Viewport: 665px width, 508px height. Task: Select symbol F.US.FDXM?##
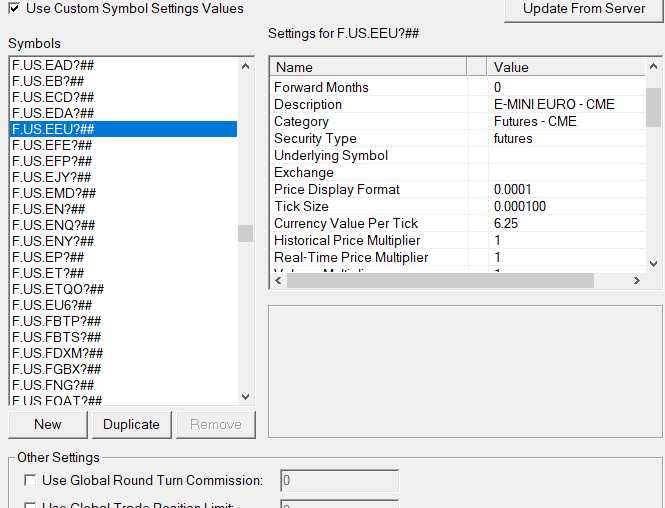pyautogui.click(x=57, y=353)
